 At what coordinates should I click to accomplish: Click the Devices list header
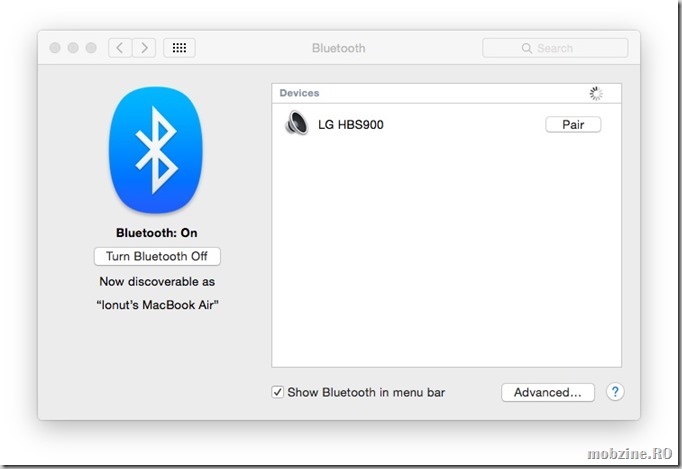(300, 93)
